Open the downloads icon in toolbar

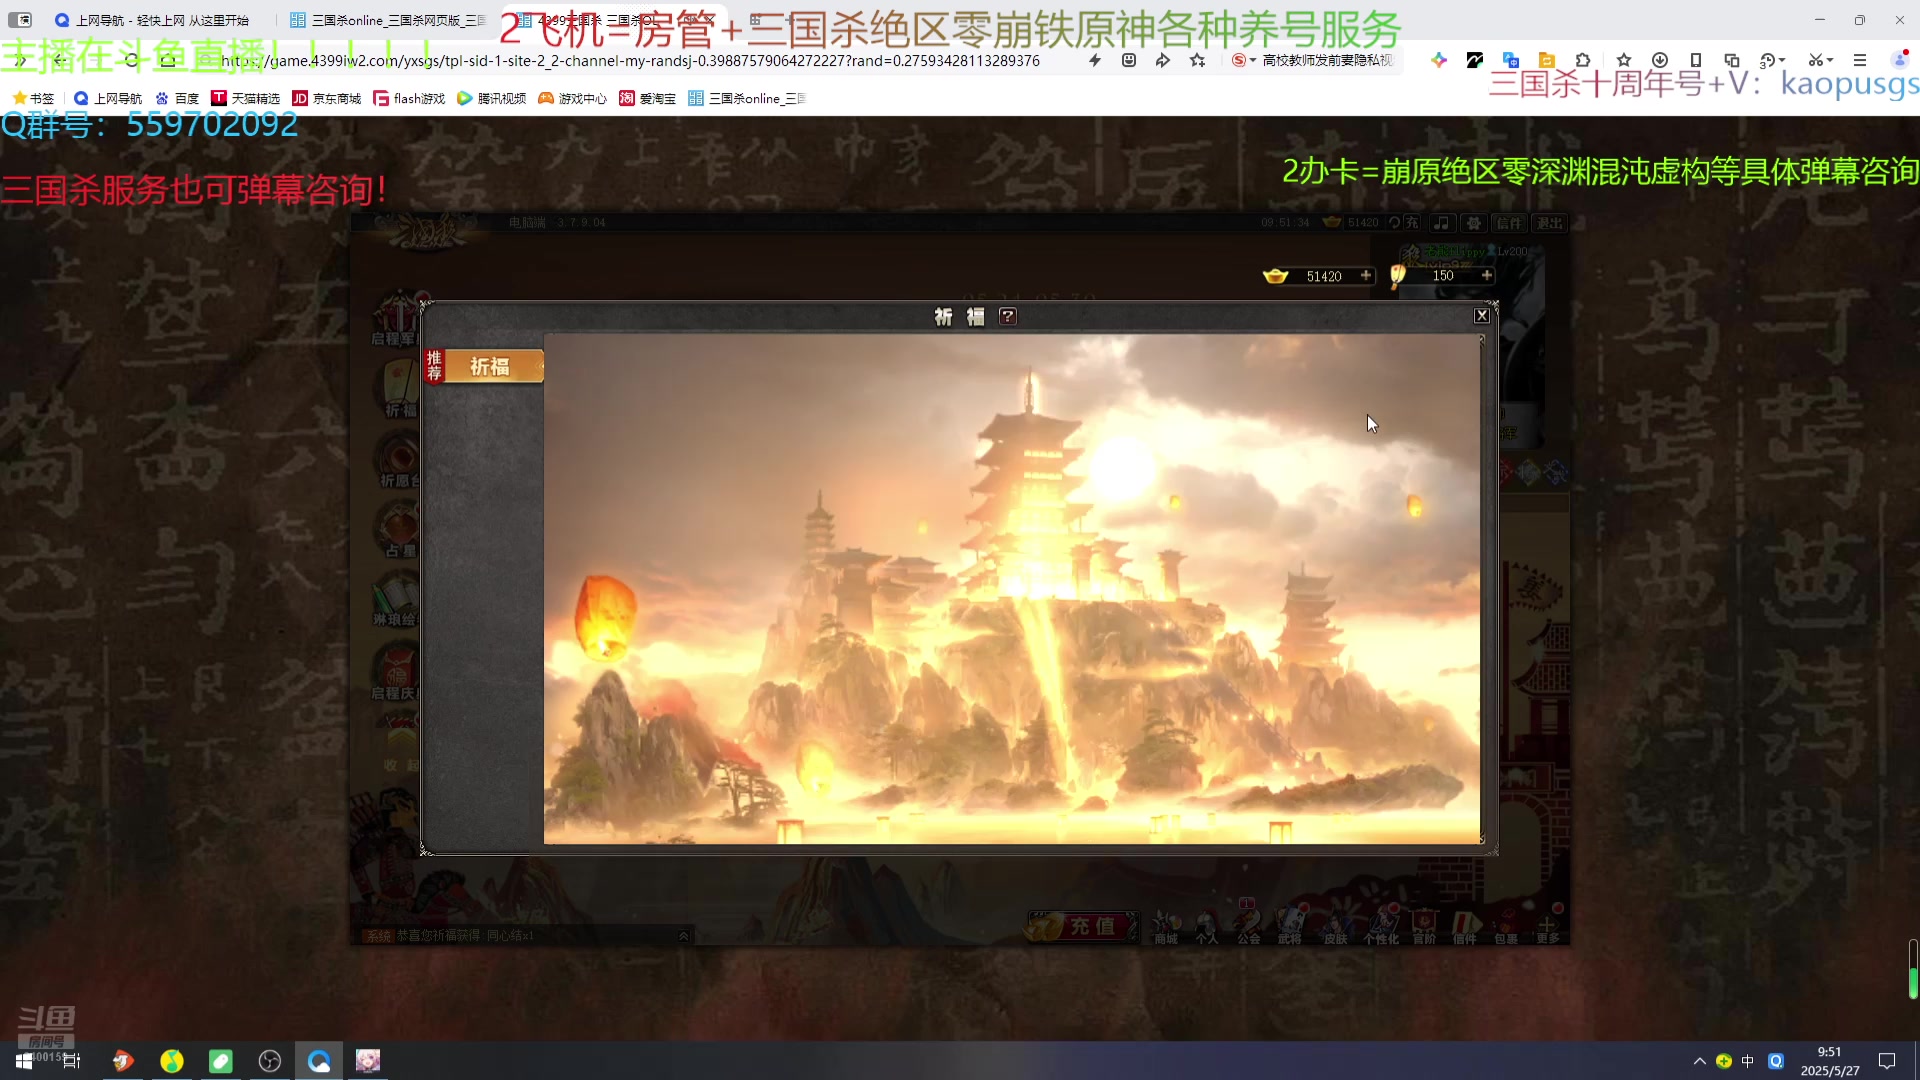point(1660,61)
